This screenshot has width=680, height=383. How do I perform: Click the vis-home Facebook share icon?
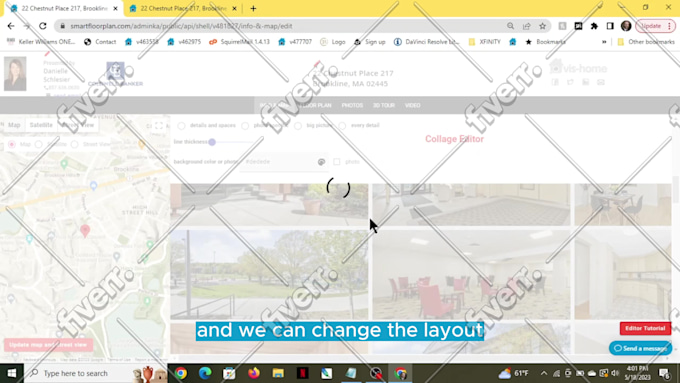click(x=555, y=82)
